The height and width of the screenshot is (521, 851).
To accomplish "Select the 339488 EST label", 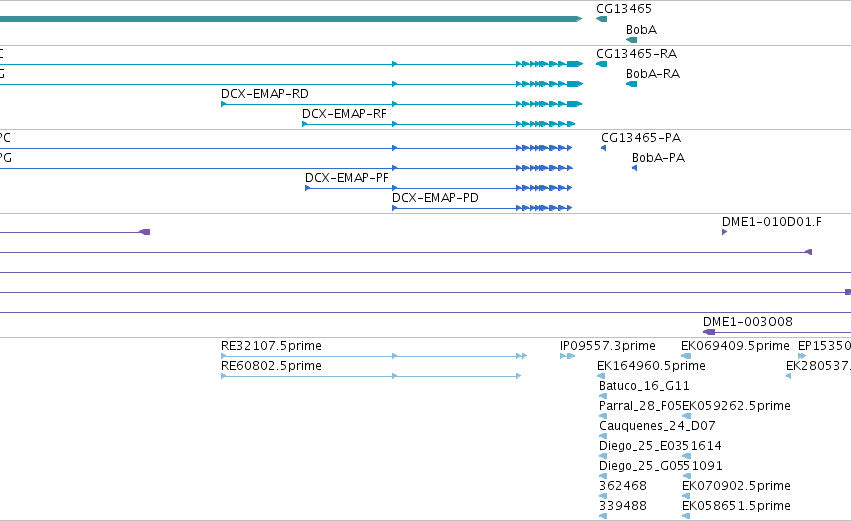I will coord(623,506).
